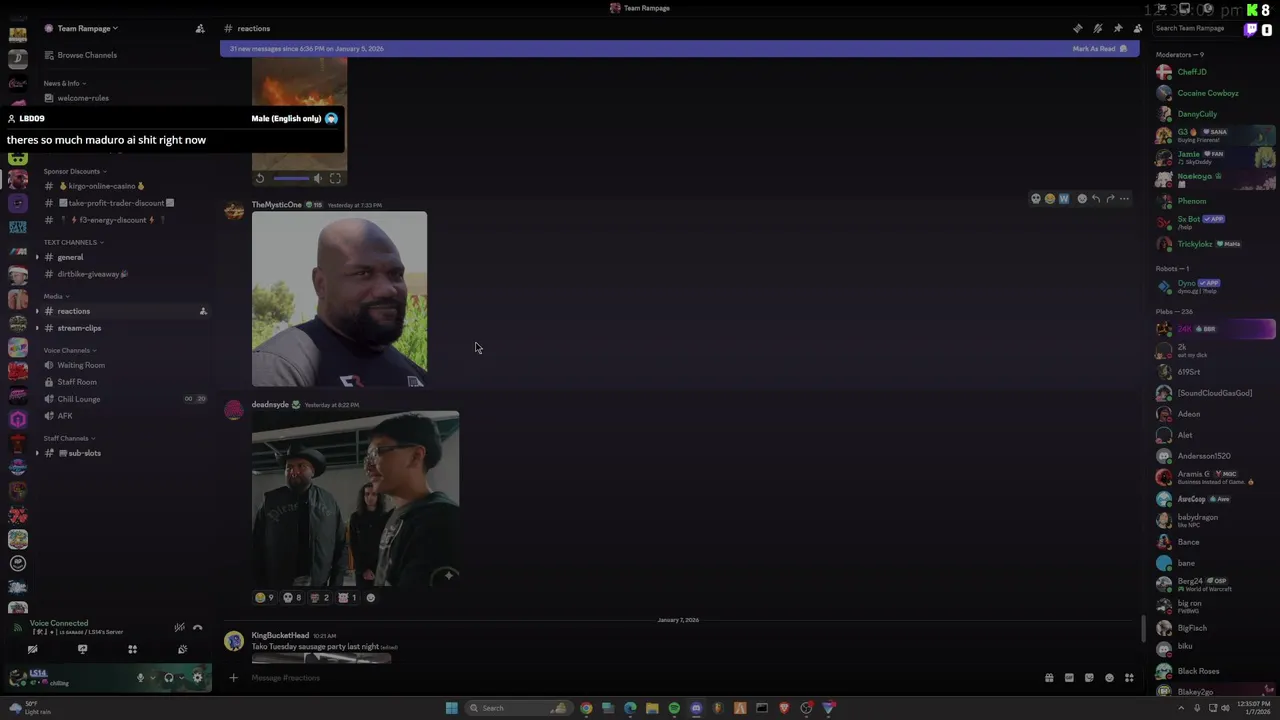Join Staff Room voice channel
The height and width of the screenshot is (720, 1280).
pos(76,382)
